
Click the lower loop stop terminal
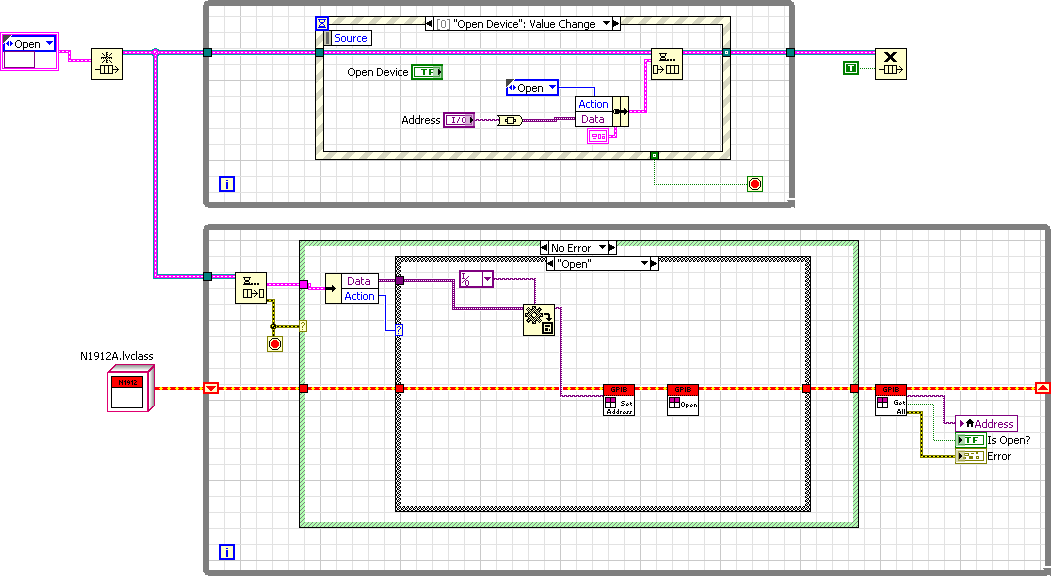click(x=275, y=345)
